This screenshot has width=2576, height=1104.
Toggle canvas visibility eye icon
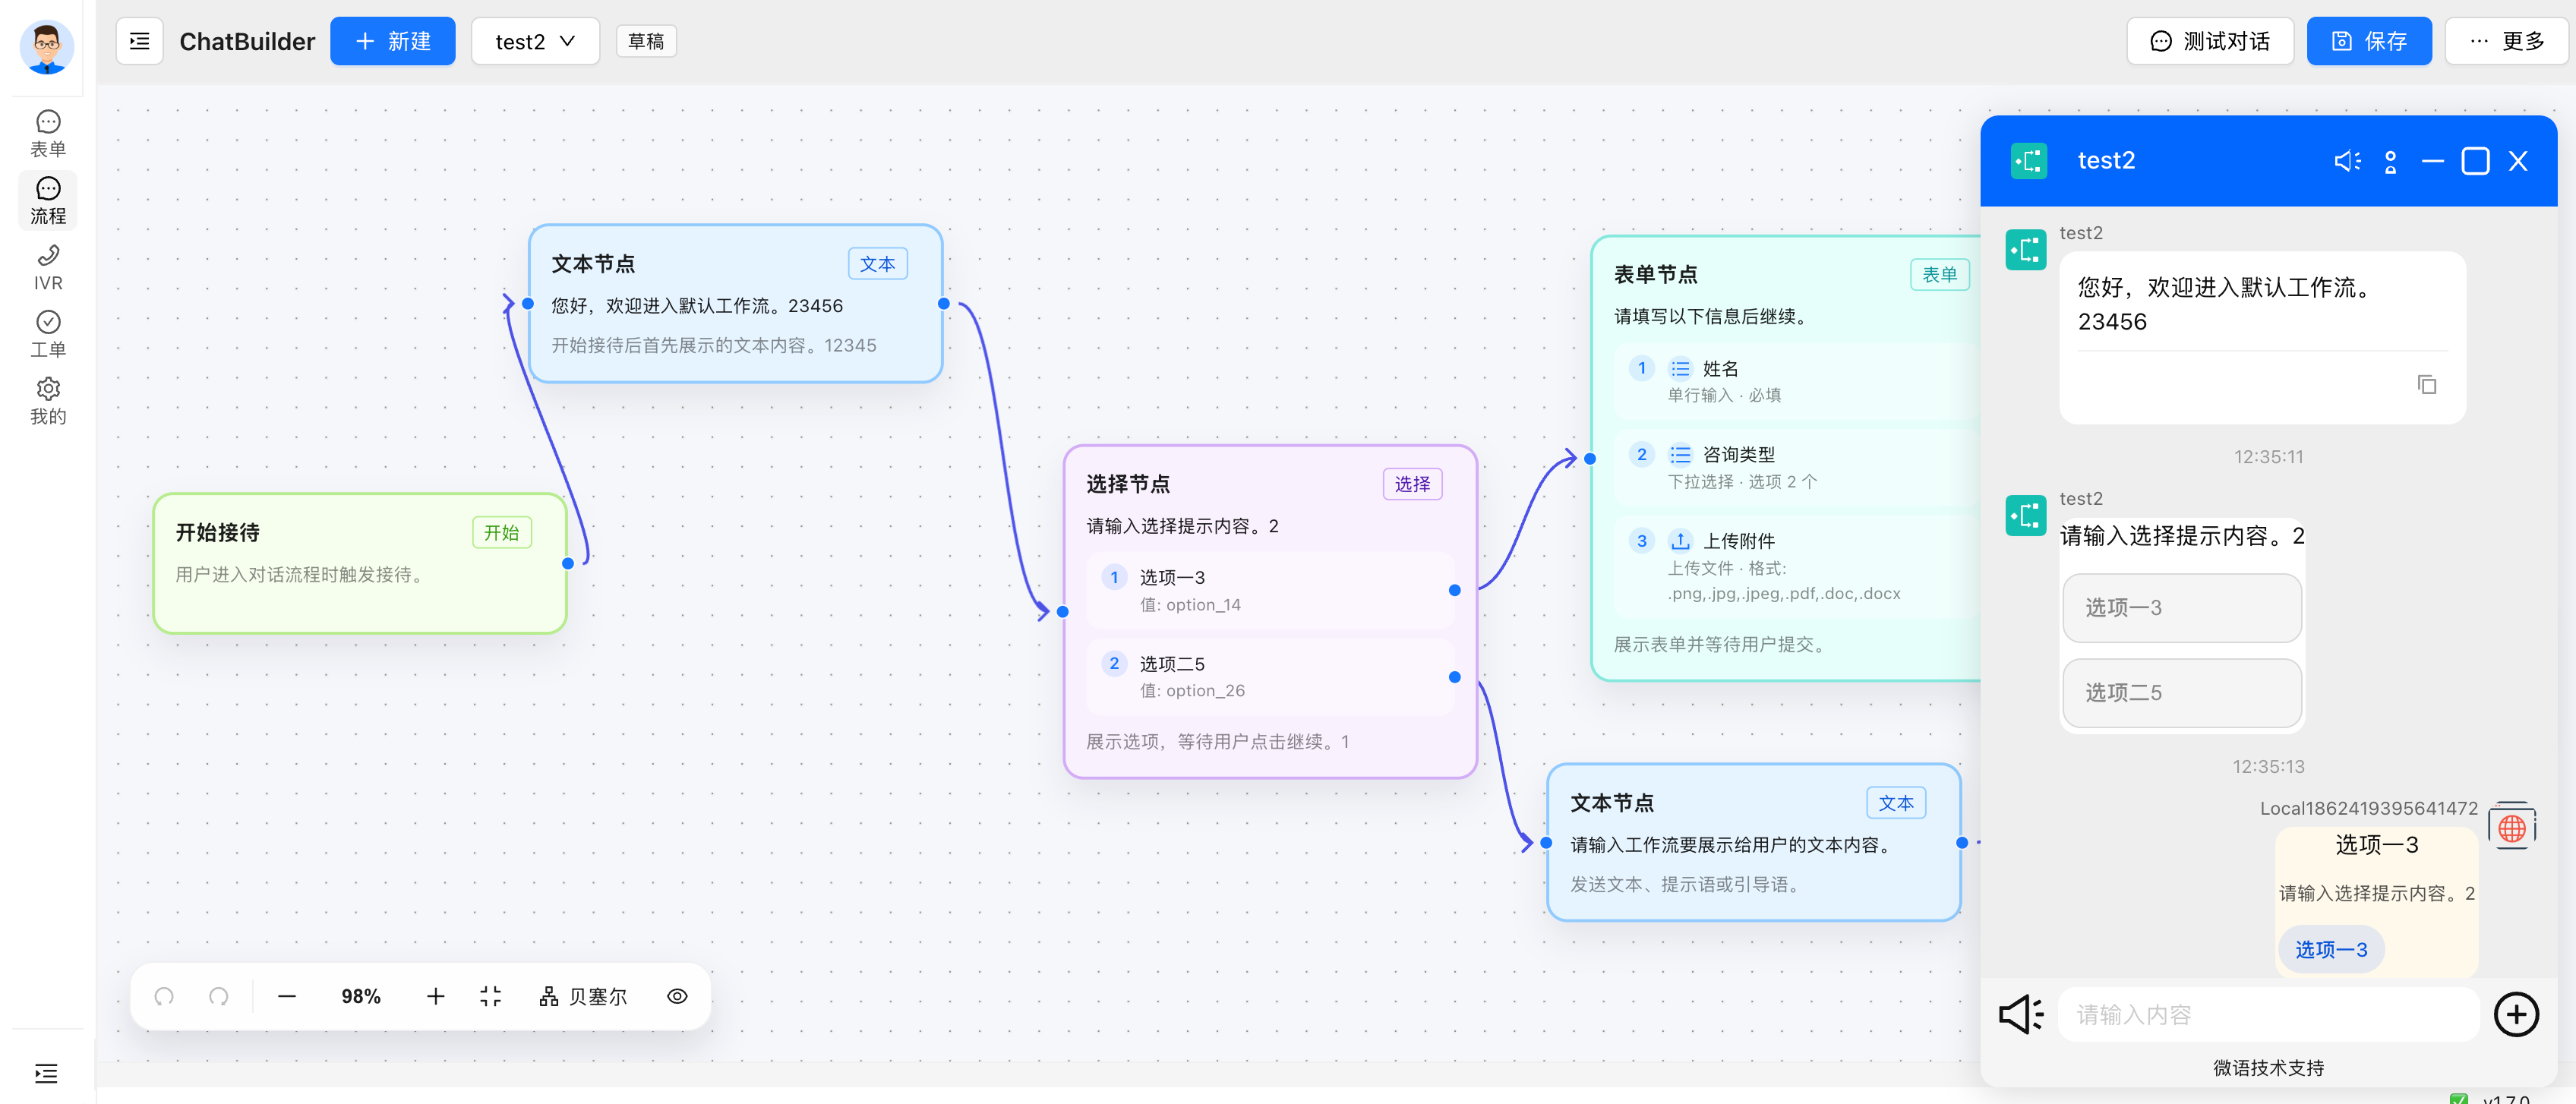pos(677,996)
